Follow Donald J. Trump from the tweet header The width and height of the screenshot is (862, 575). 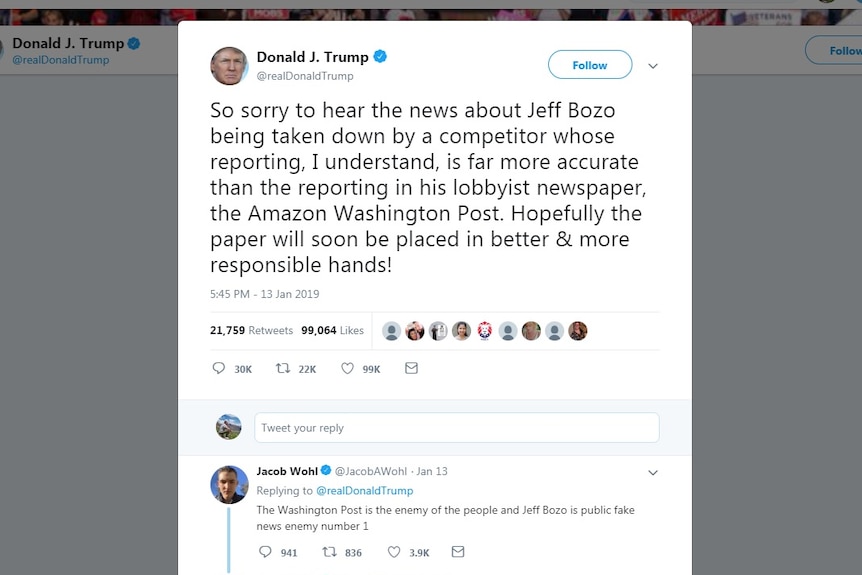click(590, 65)
